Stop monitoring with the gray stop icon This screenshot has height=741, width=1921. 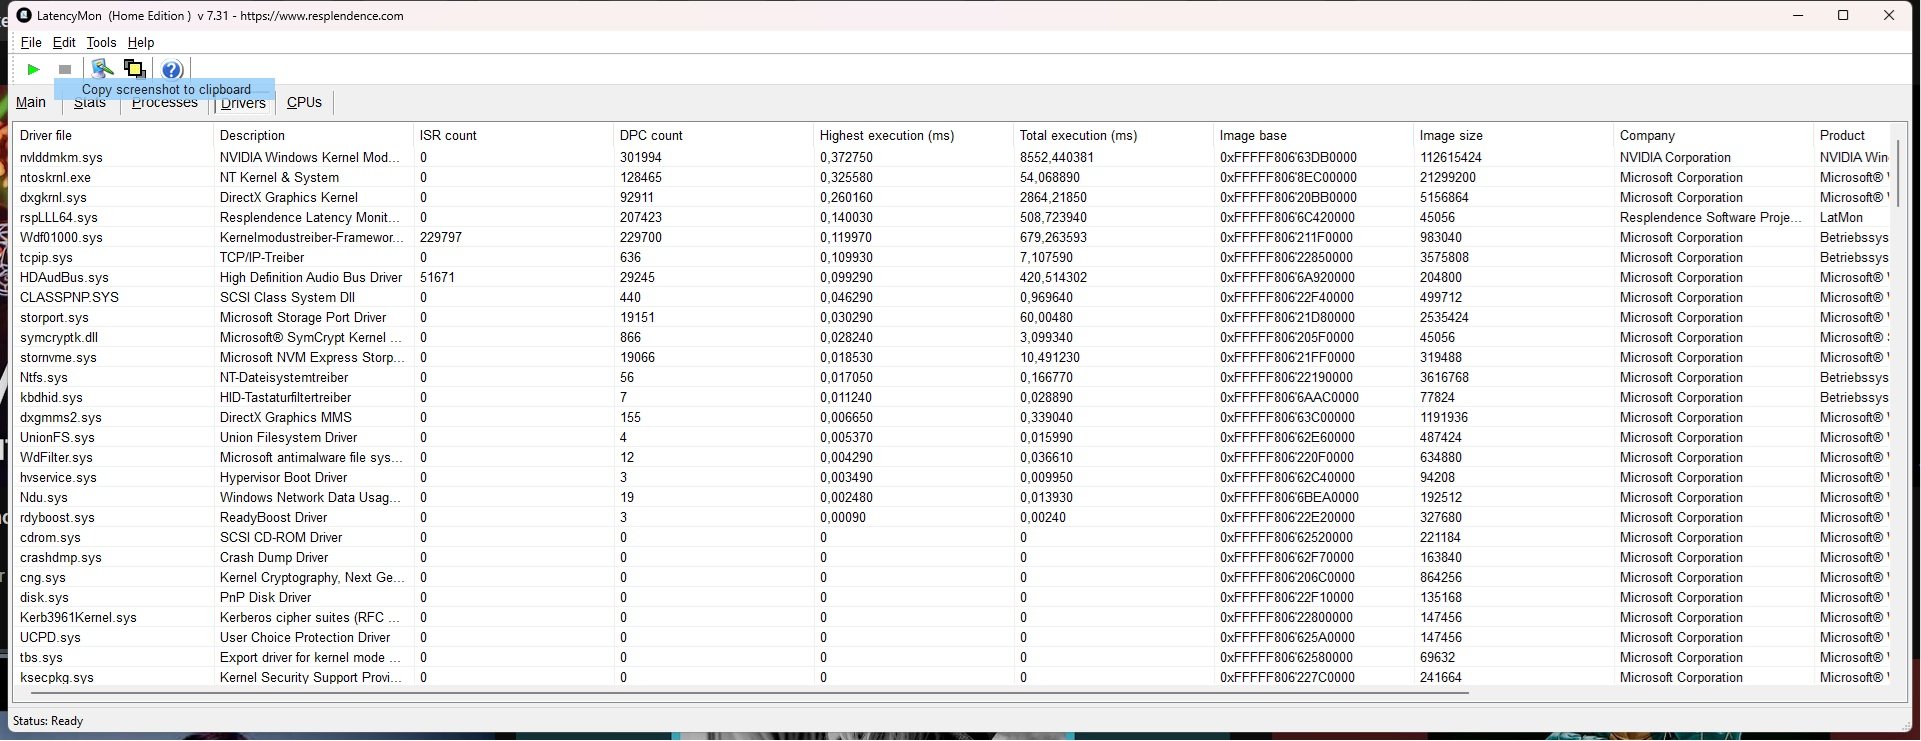pyautogui.click(x=65, y=69)
